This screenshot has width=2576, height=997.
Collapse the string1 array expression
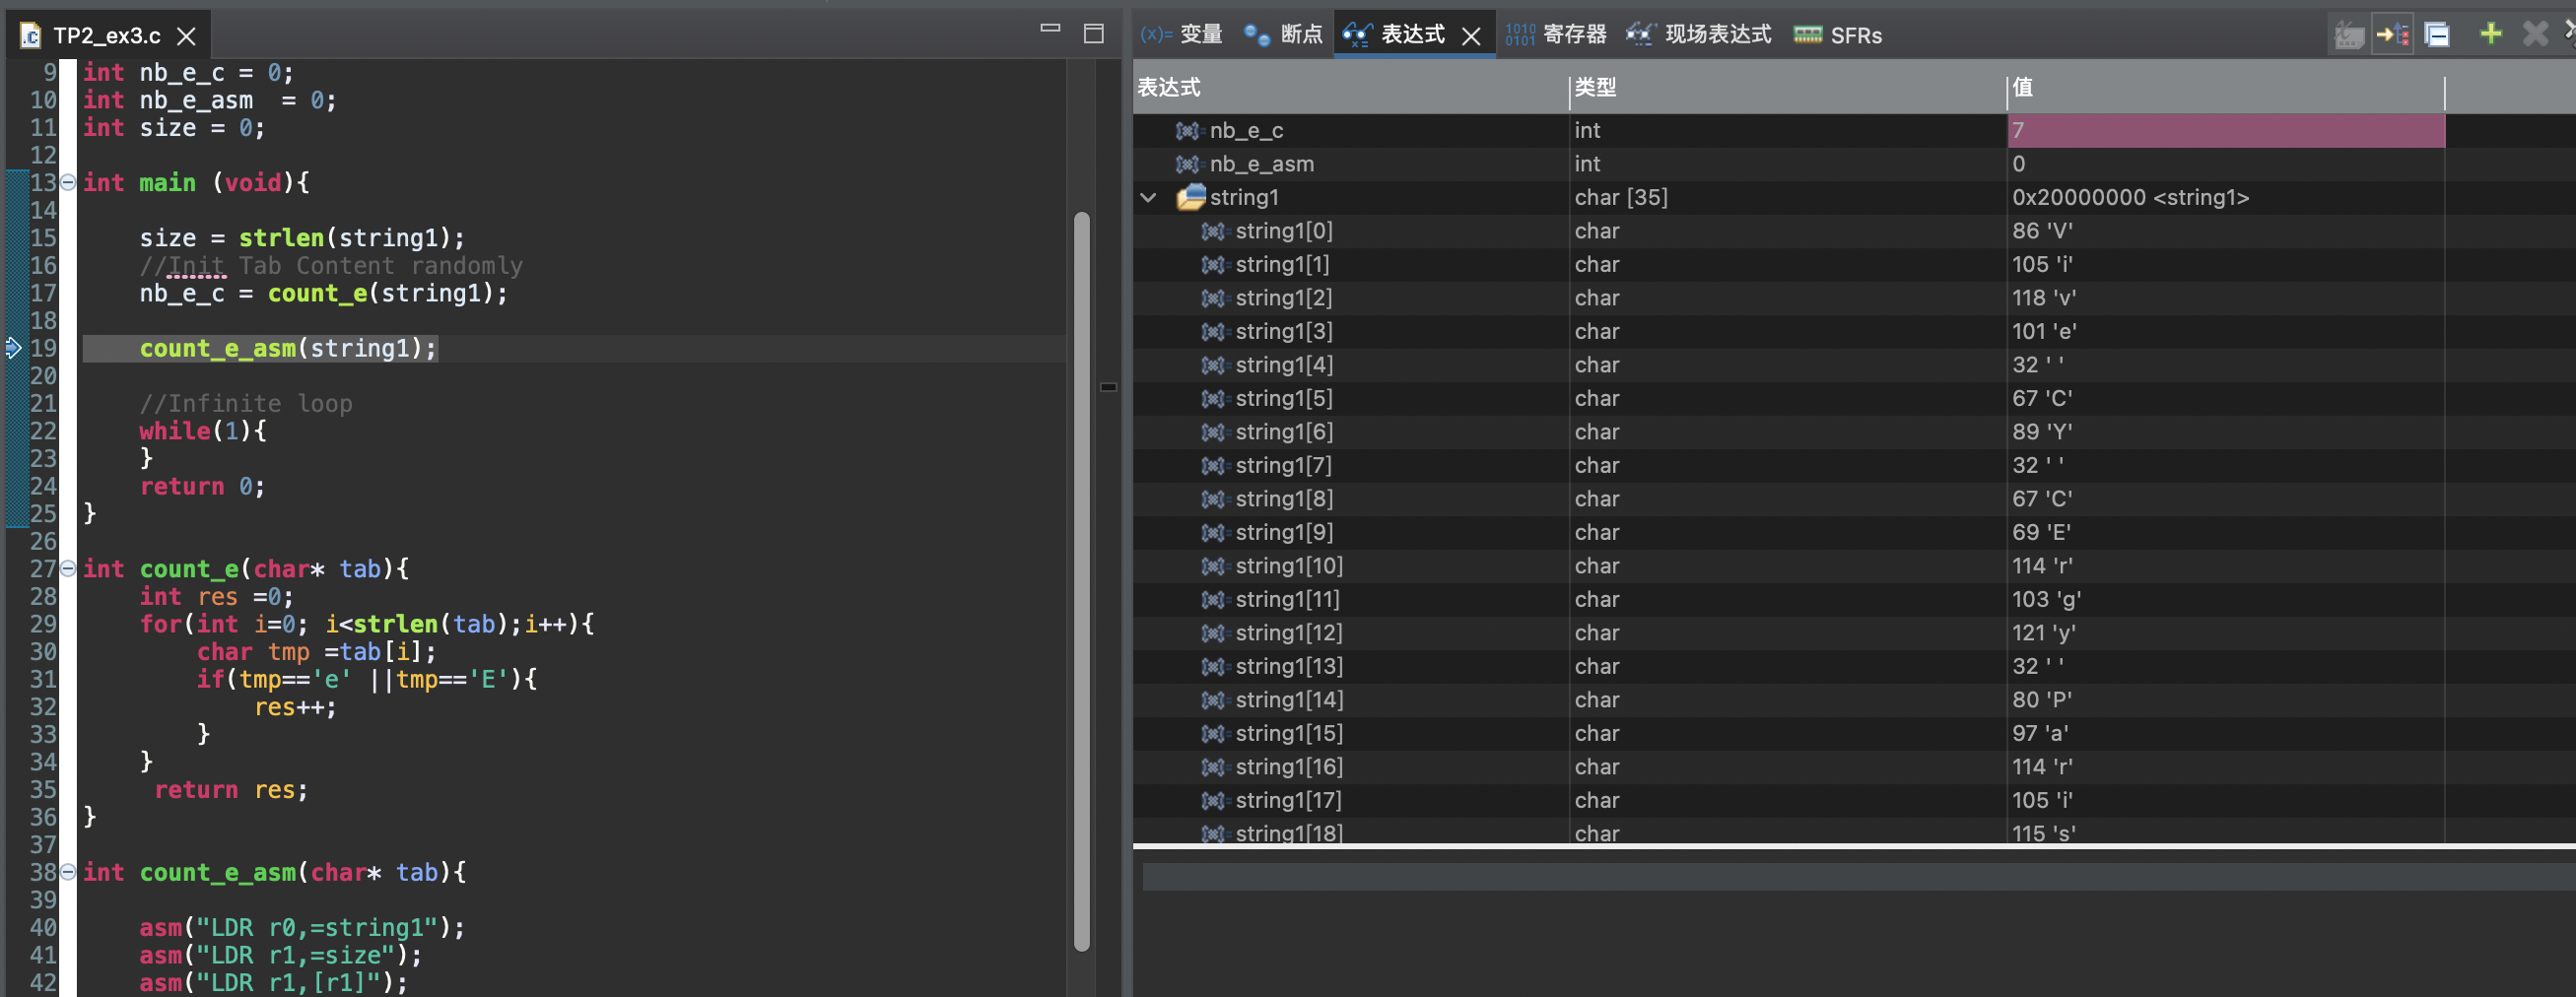[x=1149, y=197]
